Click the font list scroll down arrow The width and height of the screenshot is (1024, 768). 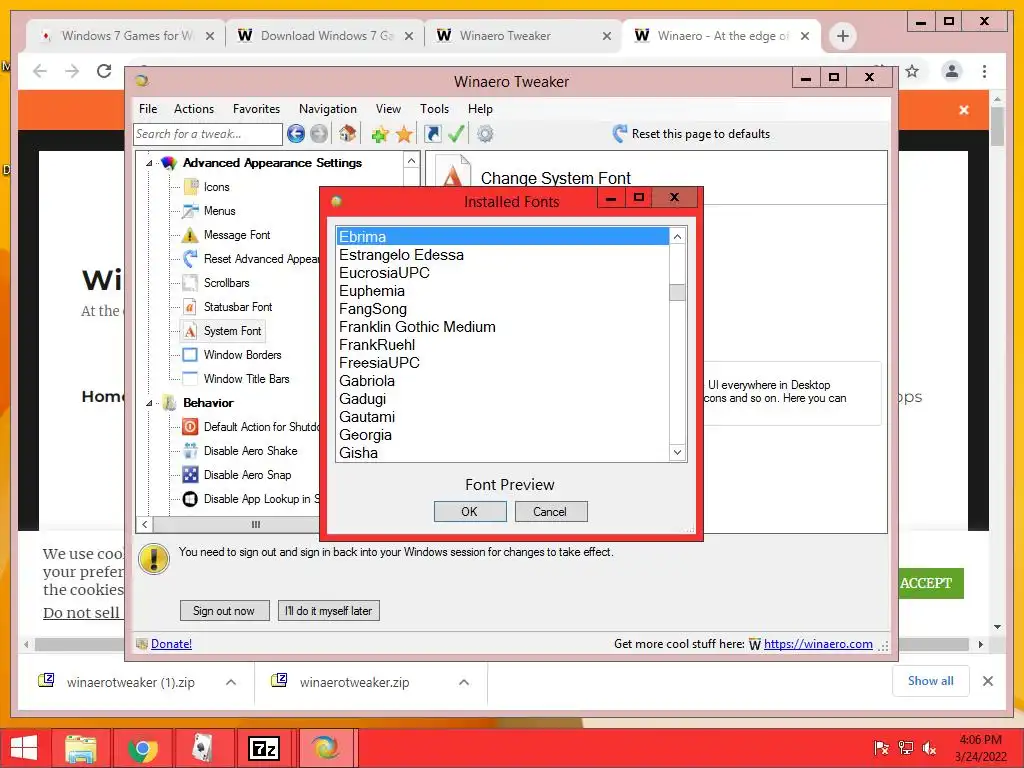677,452
